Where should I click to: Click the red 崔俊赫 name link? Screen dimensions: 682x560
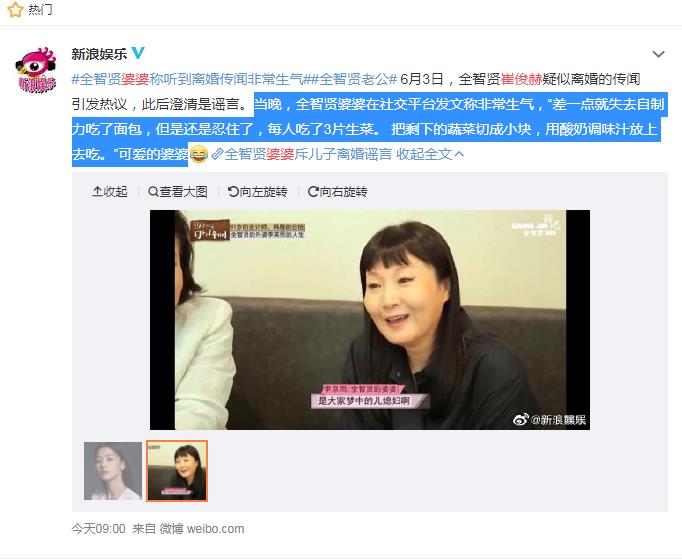(521, 79)
